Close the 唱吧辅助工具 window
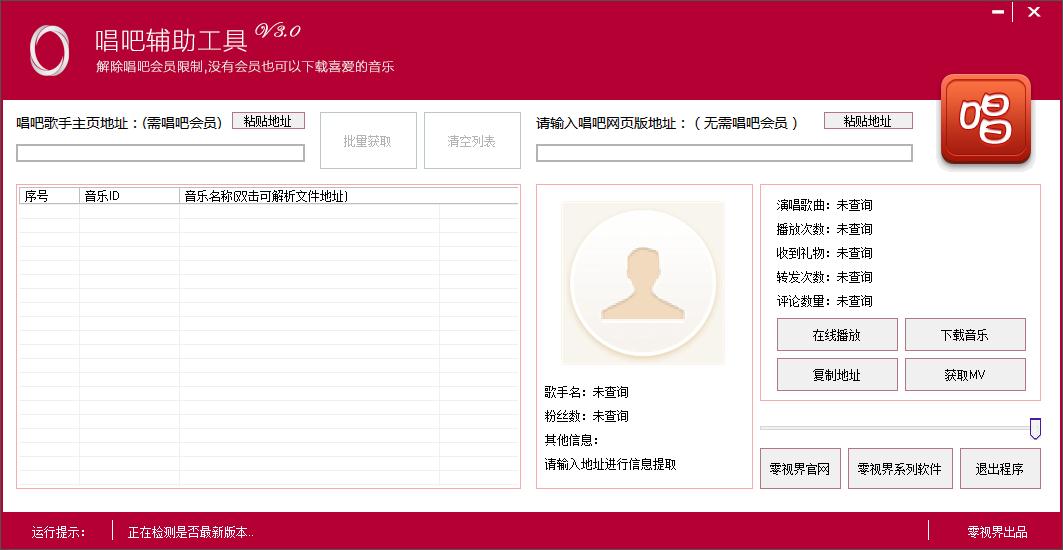1063x550 pixels. click(x=1034, y=13)
